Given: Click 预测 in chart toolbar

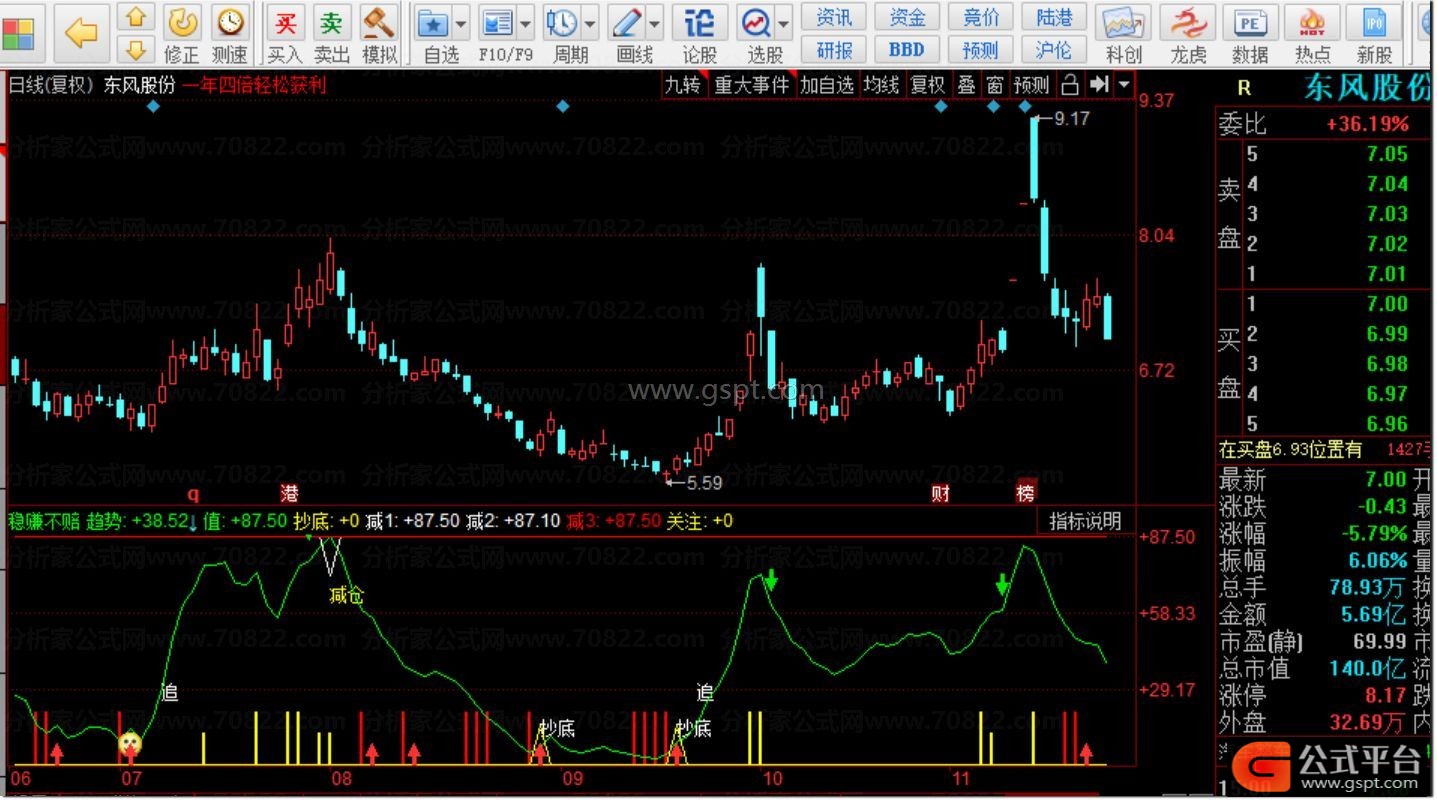Looking at the screenshot, I should tap(1031, 85).
